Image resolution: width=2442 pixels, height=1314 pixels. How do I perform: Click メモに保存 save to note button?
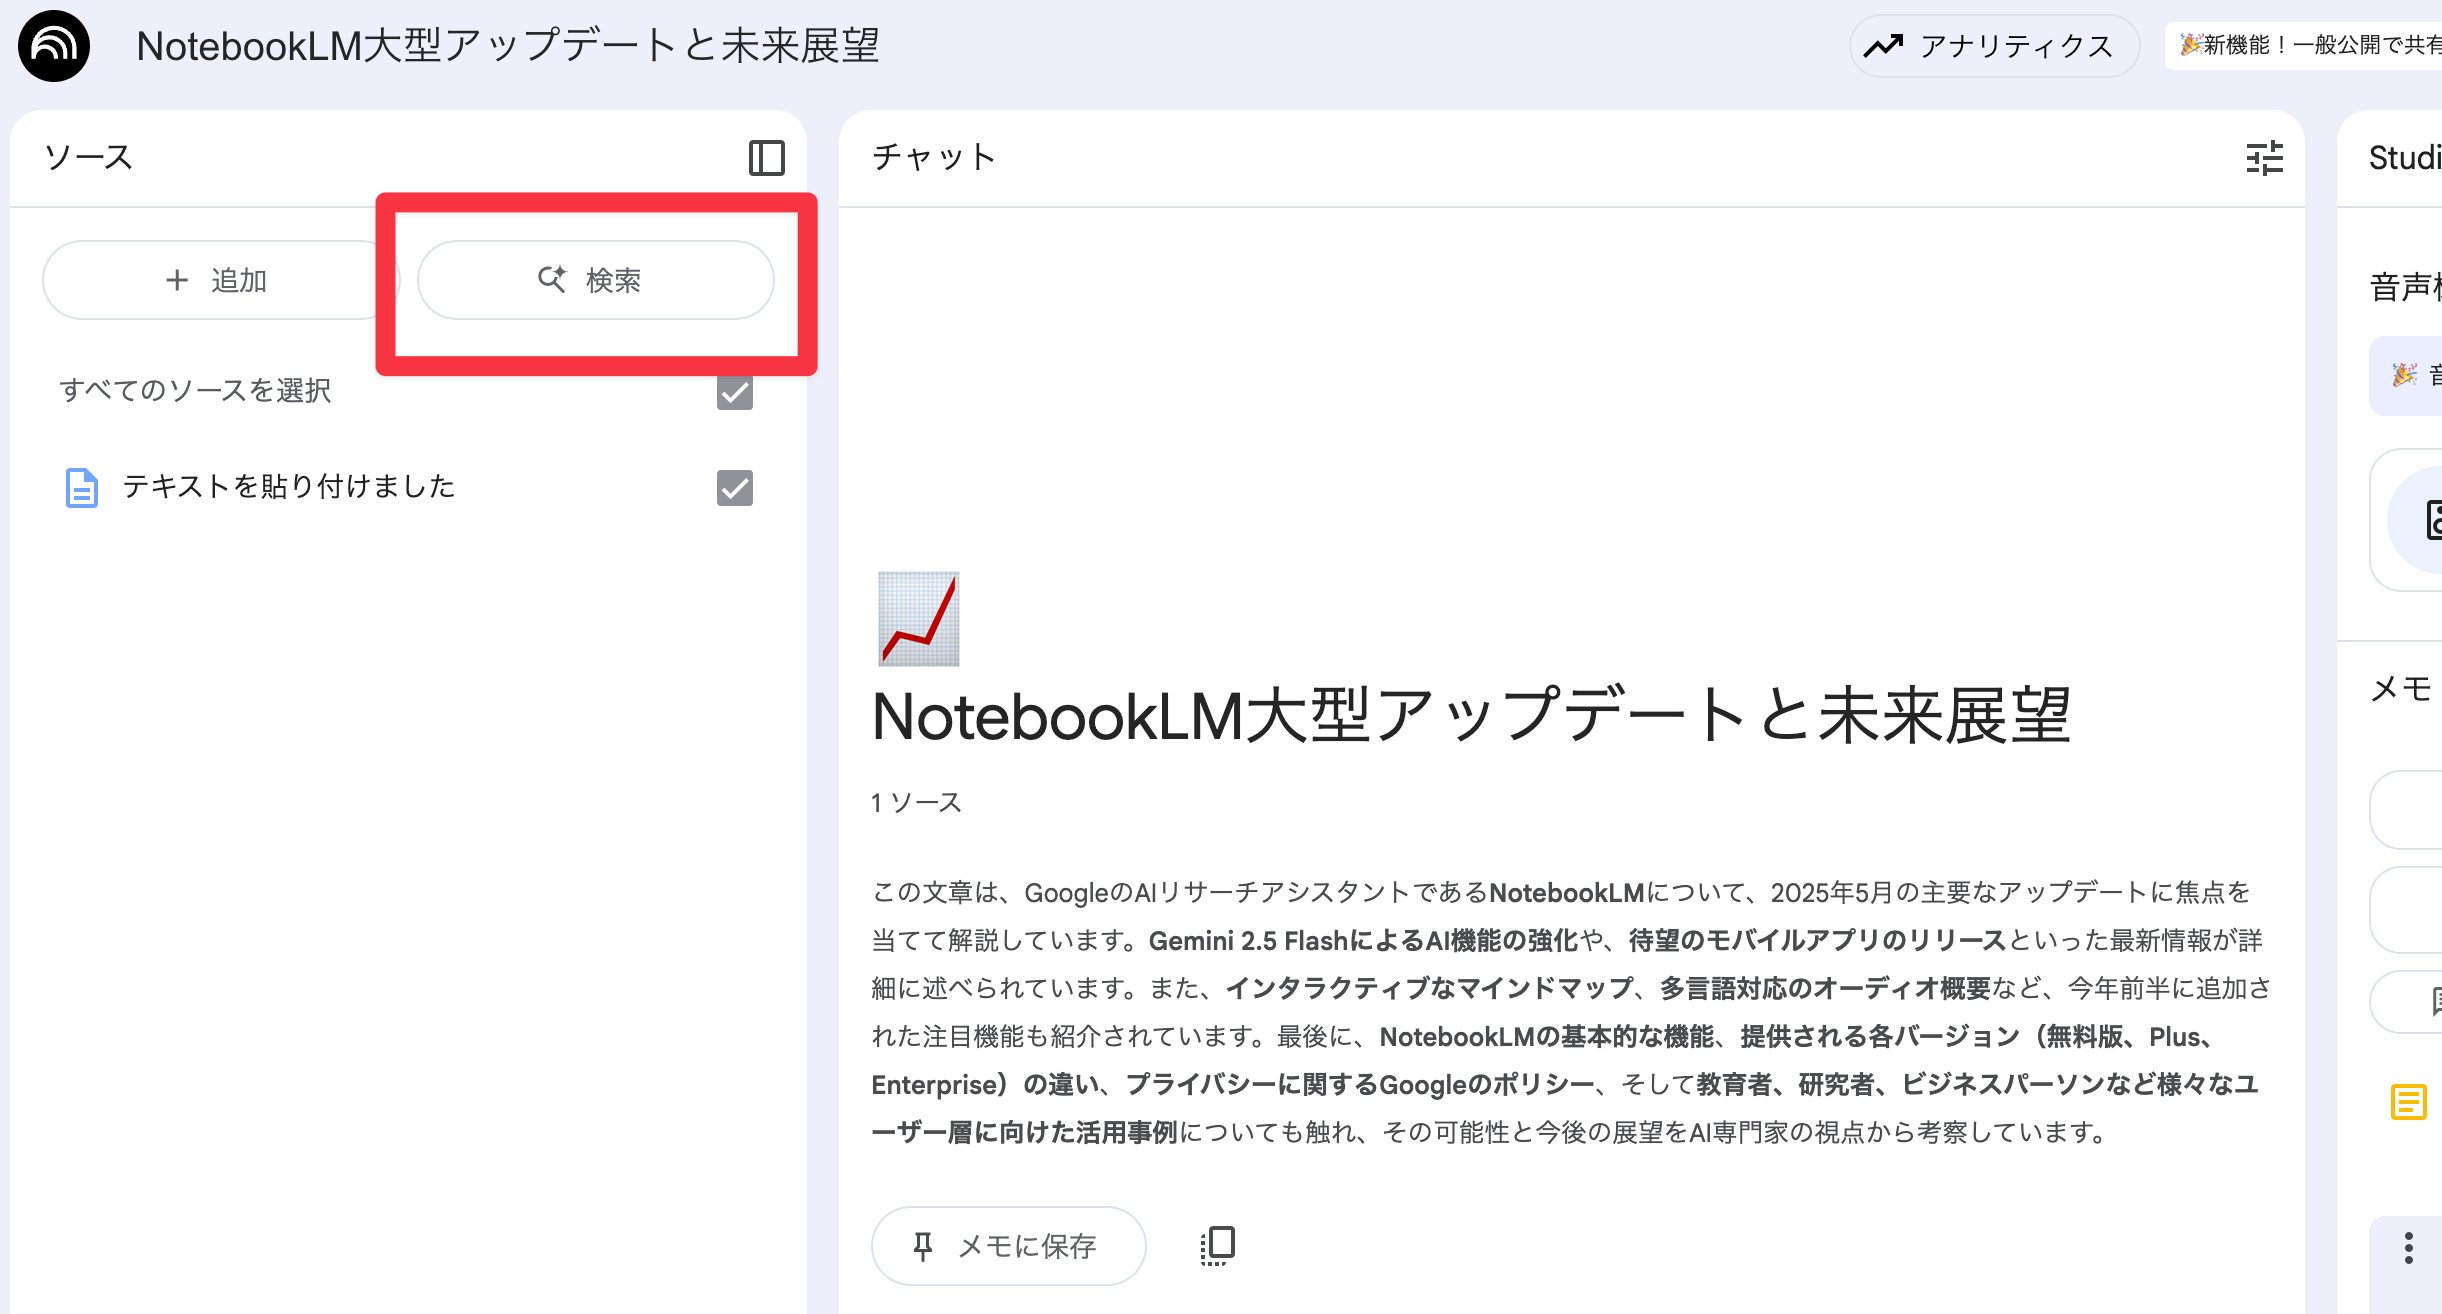[x=1008, y=1246]
